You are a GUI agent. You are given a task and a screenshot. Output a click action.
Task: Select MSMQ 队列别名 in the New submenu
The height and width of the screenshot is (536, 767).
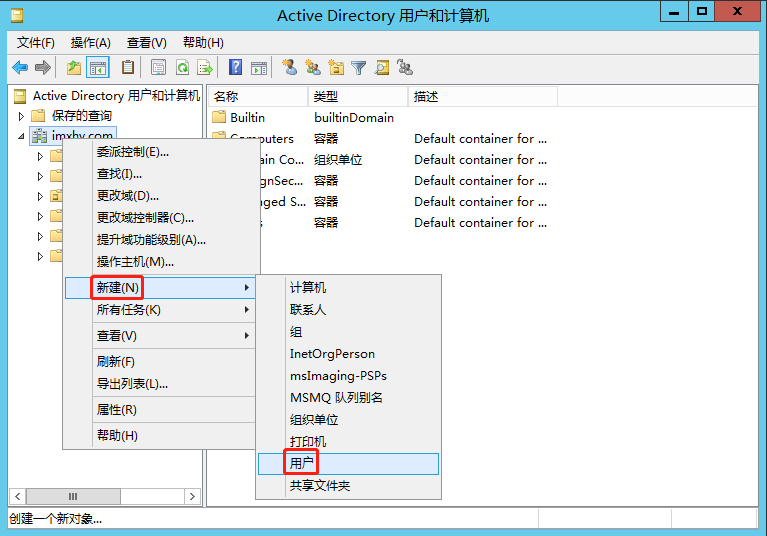[348, 398]
